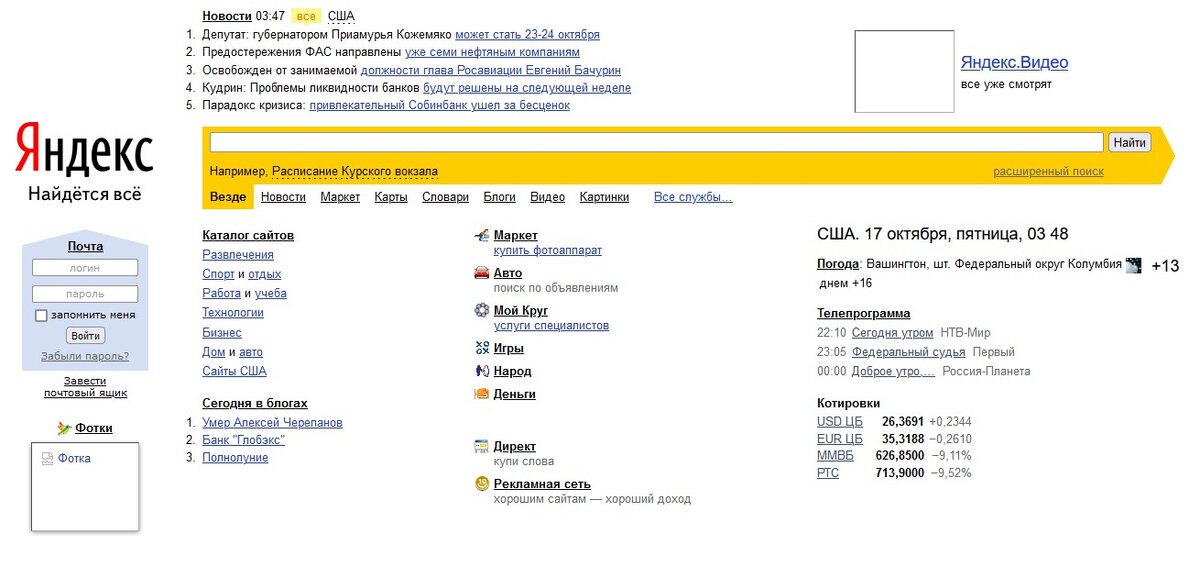The height and width of the screenshot is (567, 1200).
Task: Open the ММВБ index link
Action: [x=836, y=456]
